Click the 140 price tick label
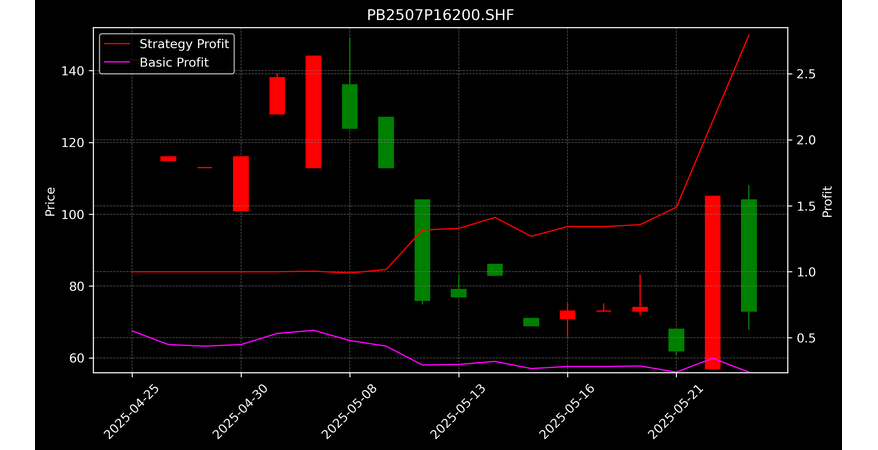This screenshot has width=878, height=450. point(73,71)
